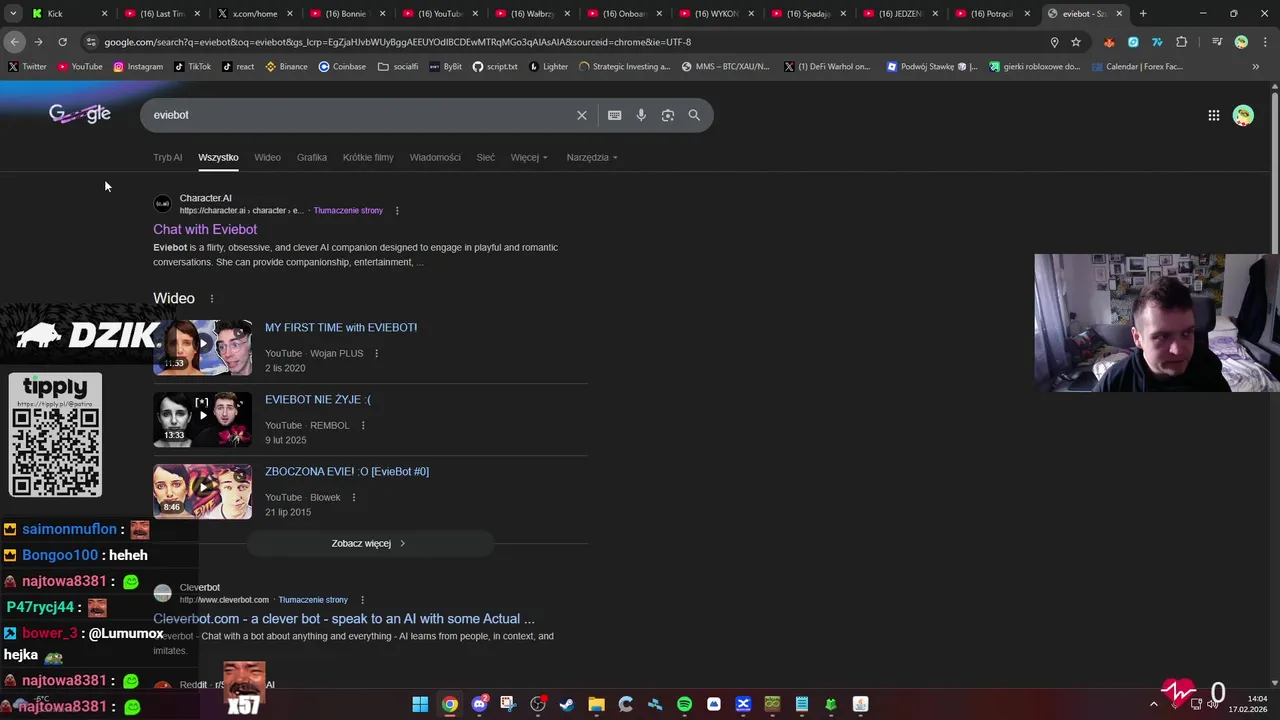Open location permission icon in address bar

tap(1054, 42)
